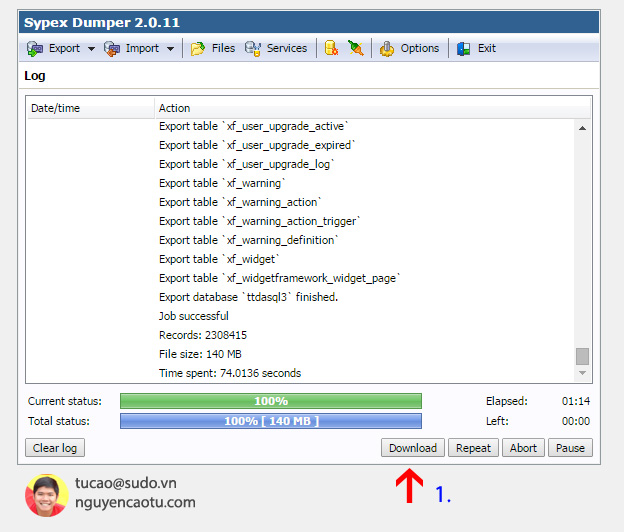Click the blue Total status progress bar

click(x=271, y=421)
